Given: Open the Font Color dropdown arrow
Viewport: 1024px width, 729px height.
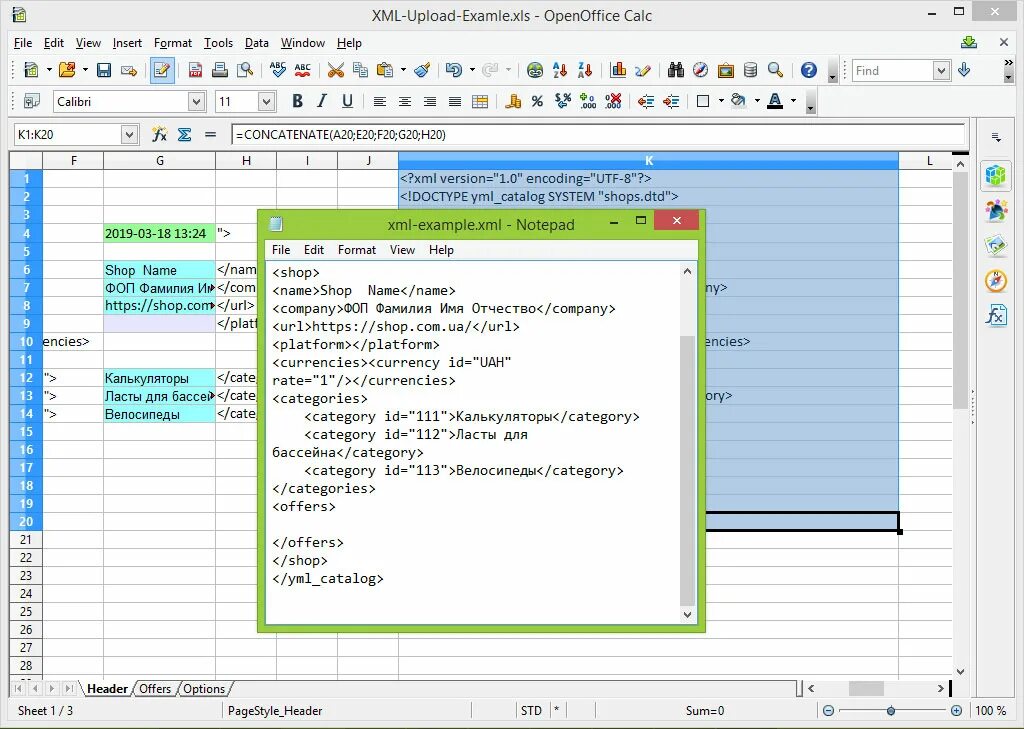Looking at the screenshot, I should tap(793, 101).
